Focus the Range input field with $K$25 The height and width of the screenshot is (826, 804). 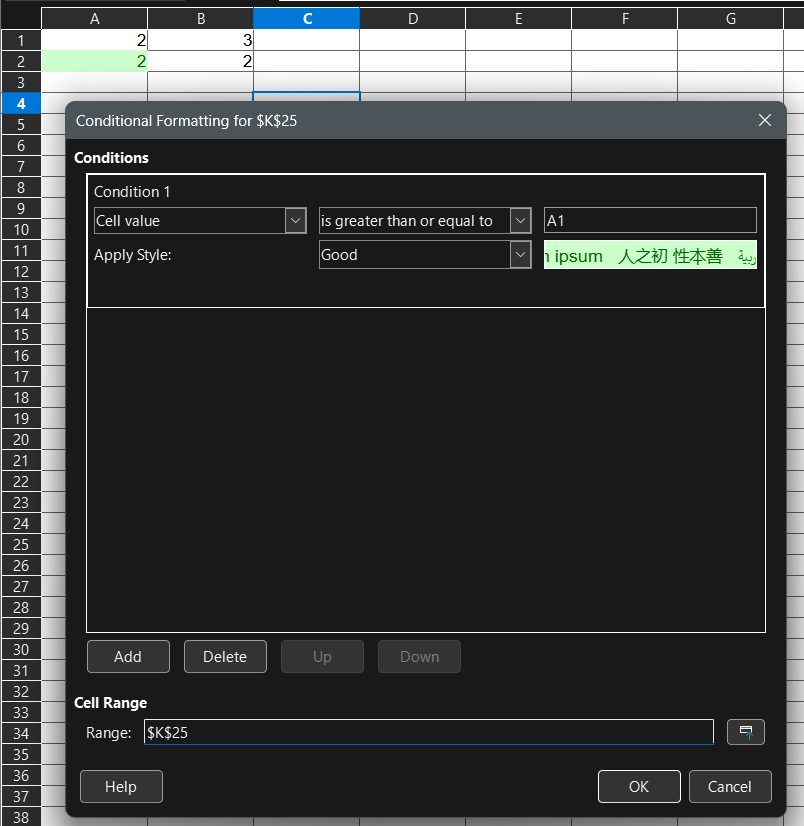coord(428,732)
